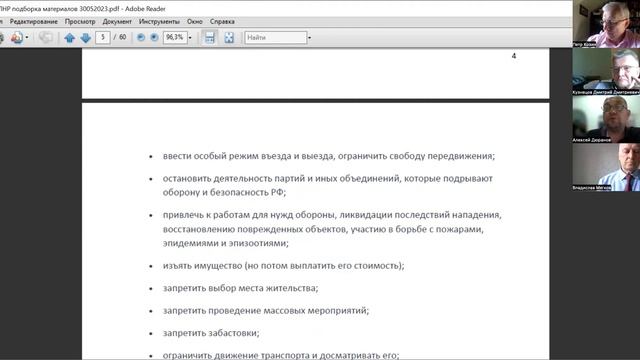Go to previous page with up arrow
The image size is (640, 360).
(69, 38)
